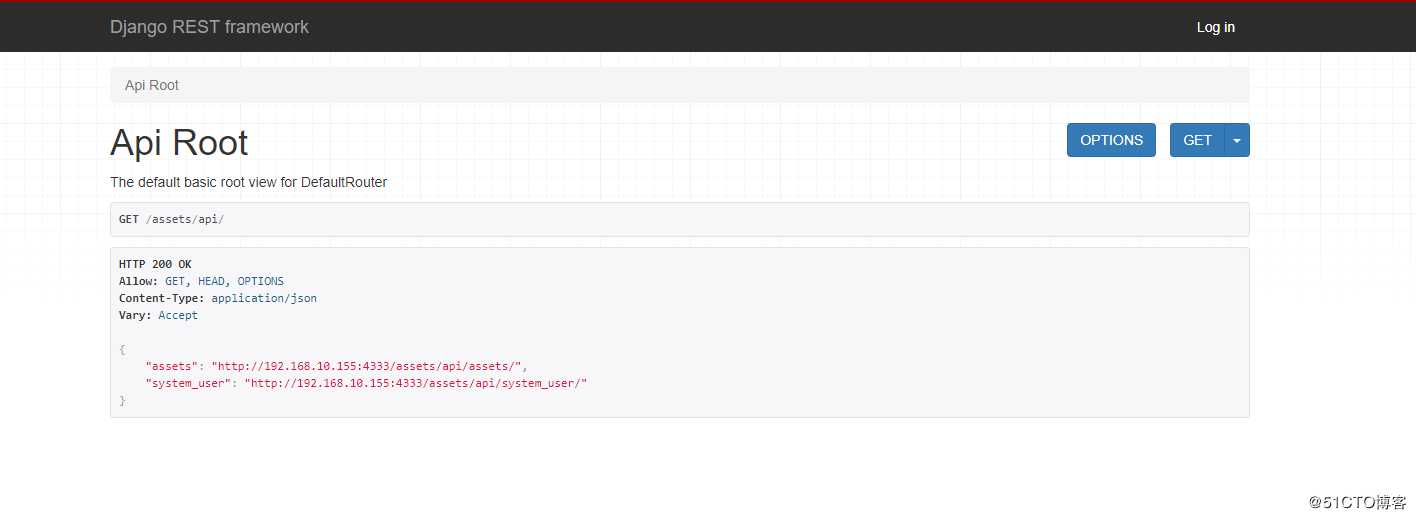Click the GET /assets/api/ request line
The height and width of the screenshot is (519, 1416).
click(x=171, y=219)
